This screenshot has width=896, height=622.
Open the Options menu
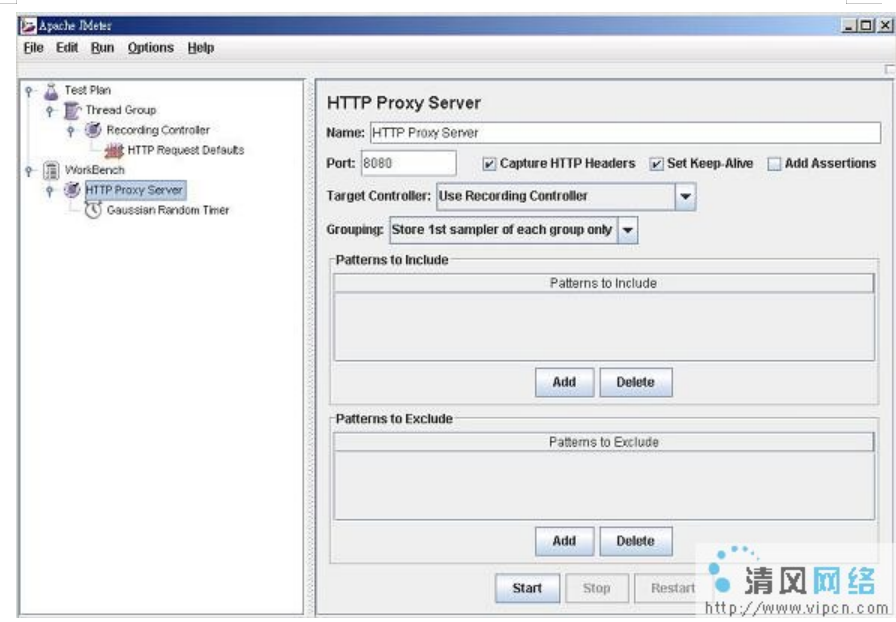[x=150, y=48]
